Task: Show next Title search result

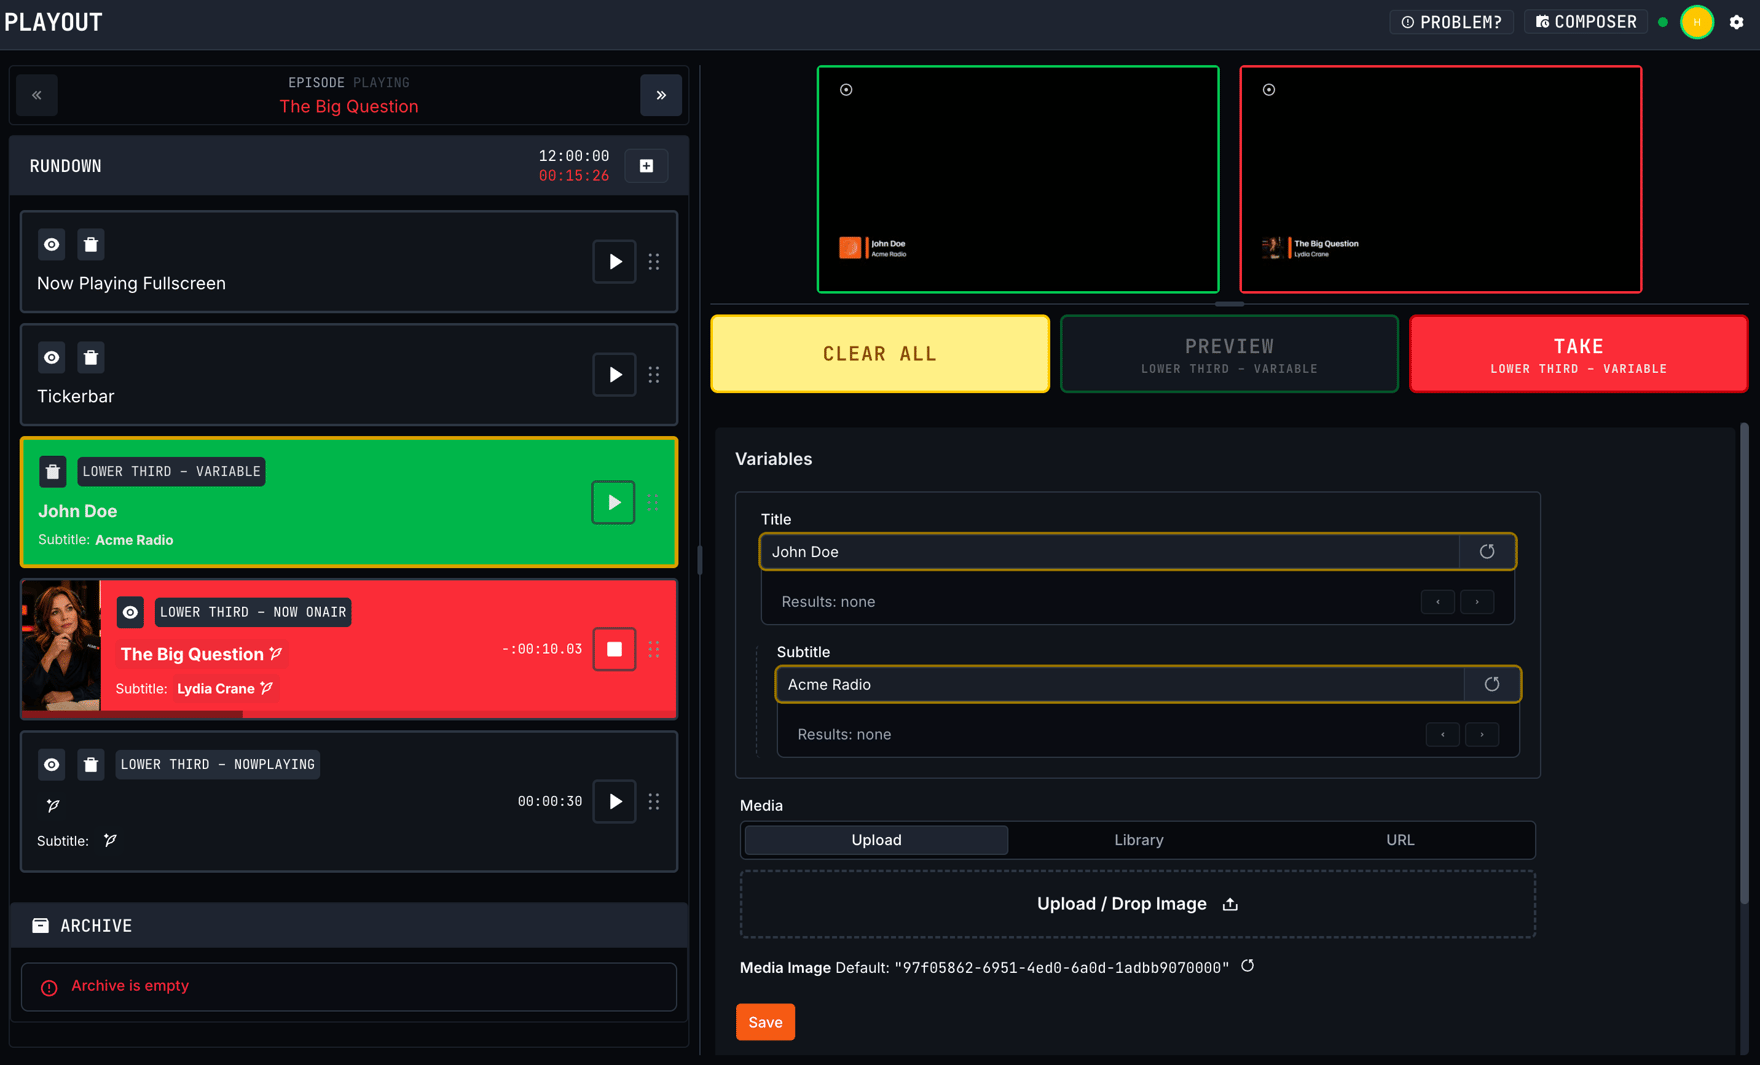Action: click(x=1477, y=602)
